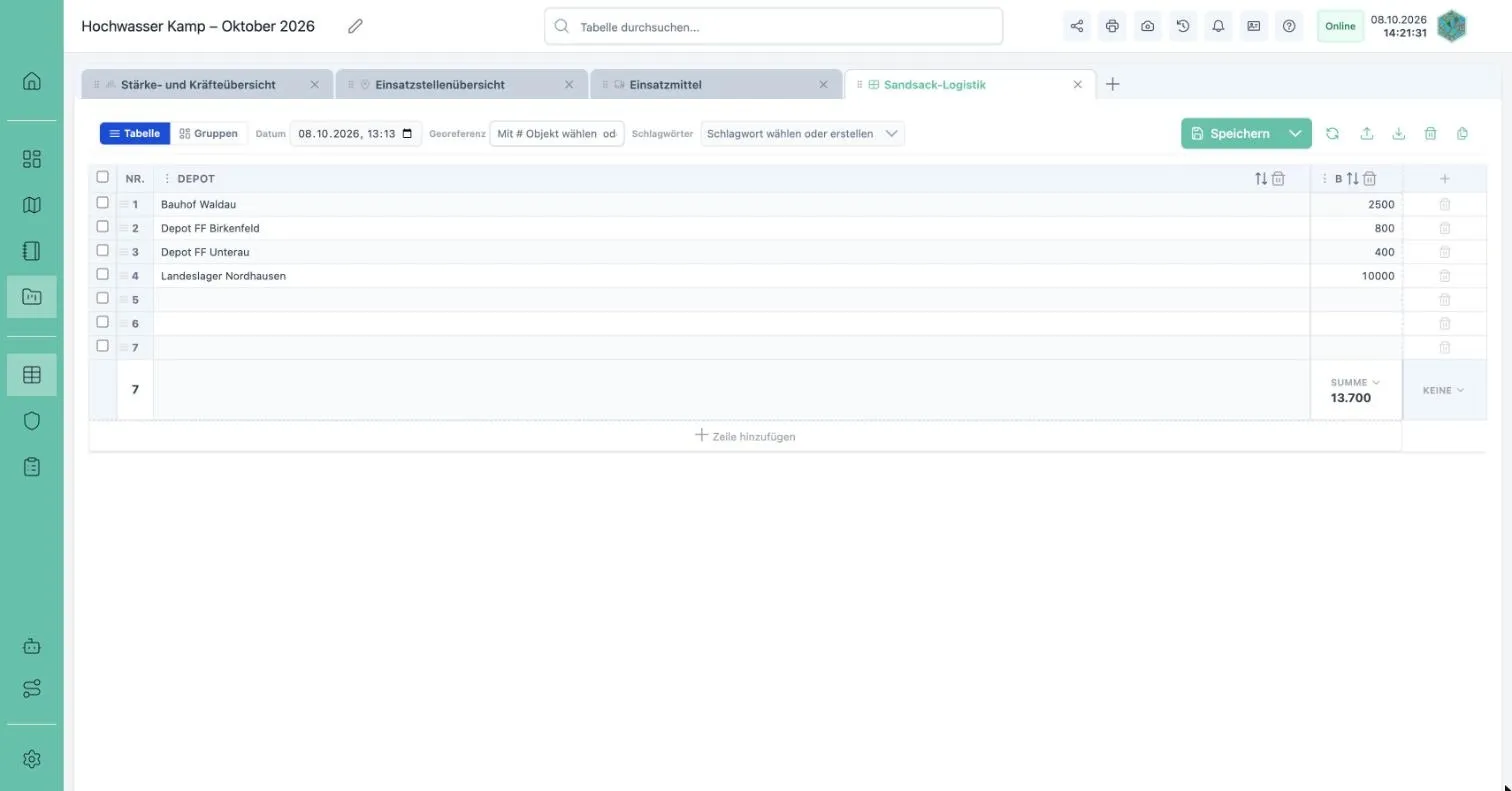The width and height of the screenshot is (1512, 791).
Task: Open the notebook icon in the sidebar
Action: [32, 251]
